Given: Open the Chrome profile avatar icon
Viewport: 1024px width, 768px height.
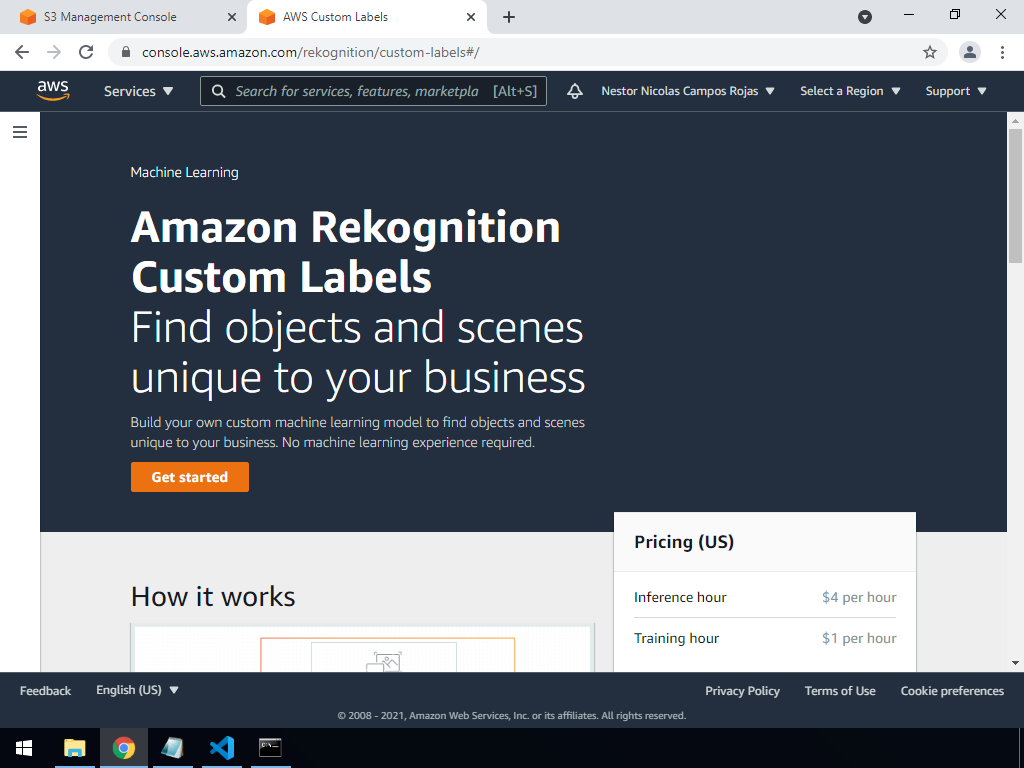Looking at the screenshot, I should [969, 52].
